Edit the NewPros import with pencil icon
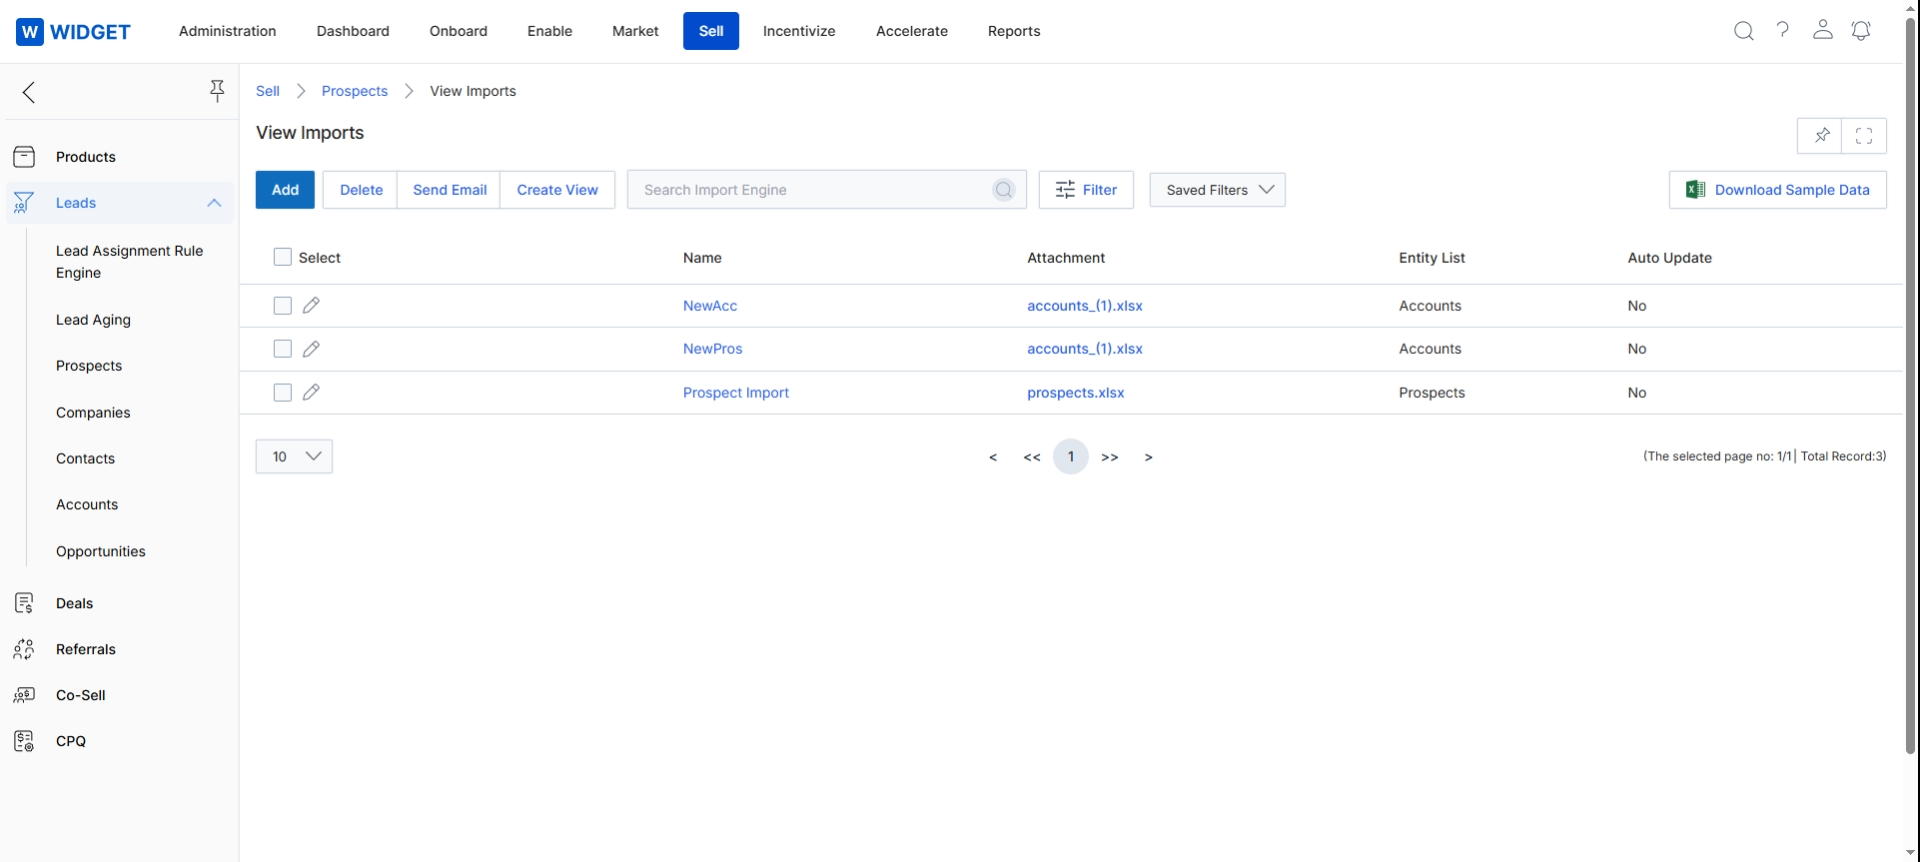 [311, 349]
